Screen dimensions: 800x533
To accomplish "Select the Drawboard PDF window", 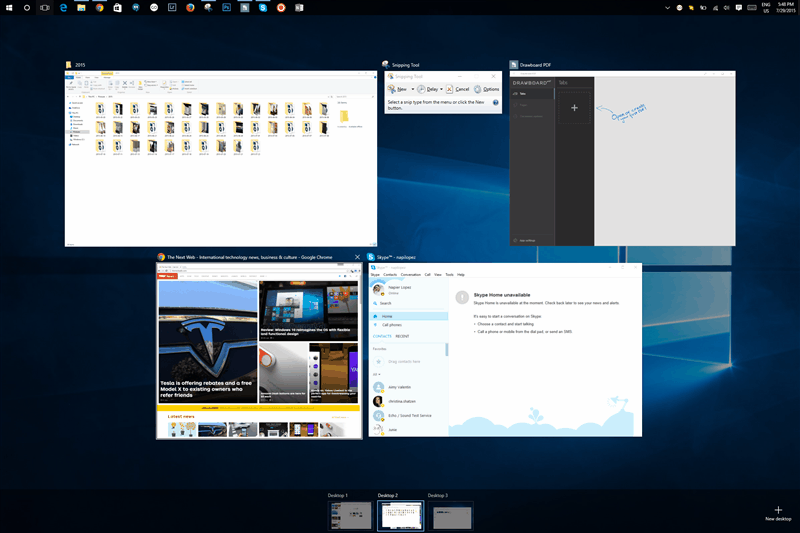I will pyautogui.click(x=622, y=158).
